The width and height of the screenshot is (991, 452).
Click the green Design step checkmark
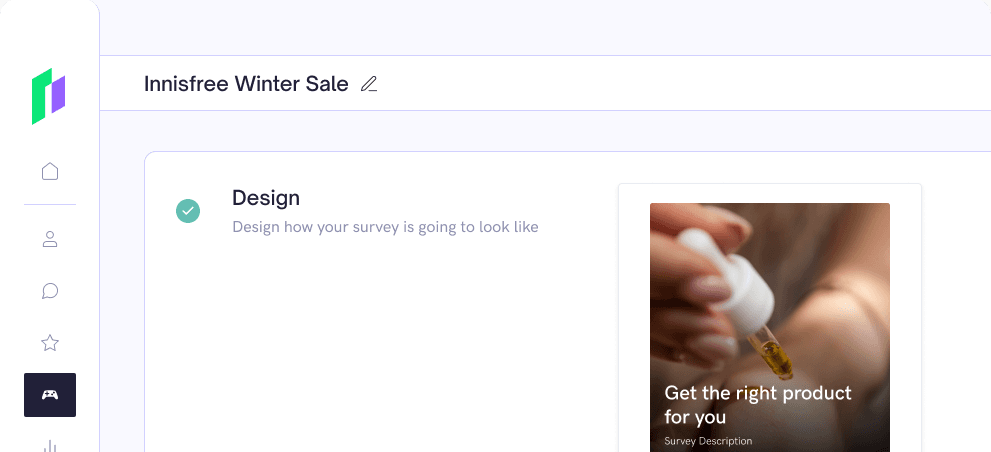tap(188, 211)
